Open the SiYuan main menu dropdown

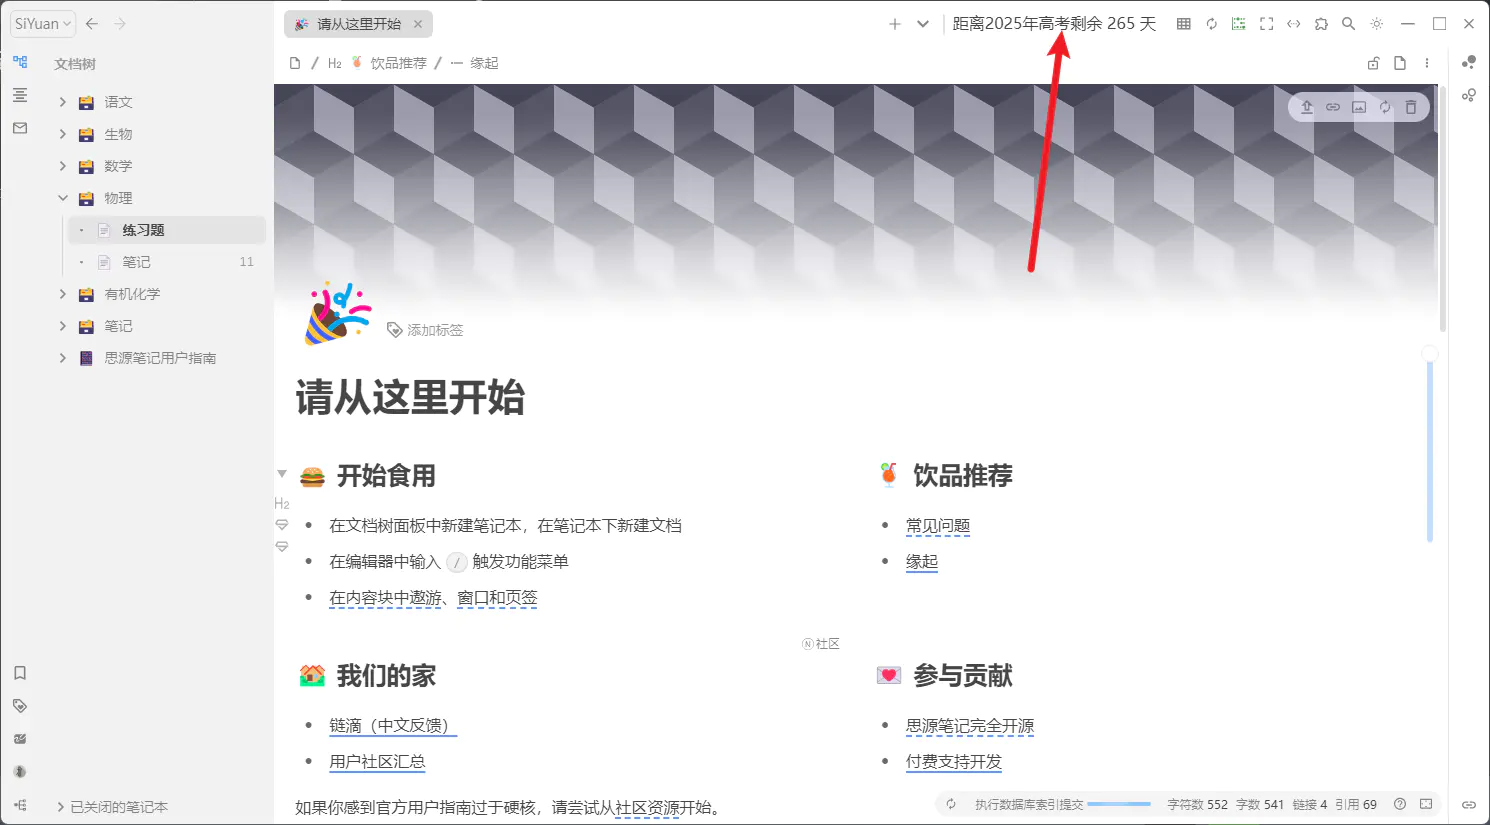point(43,24)
